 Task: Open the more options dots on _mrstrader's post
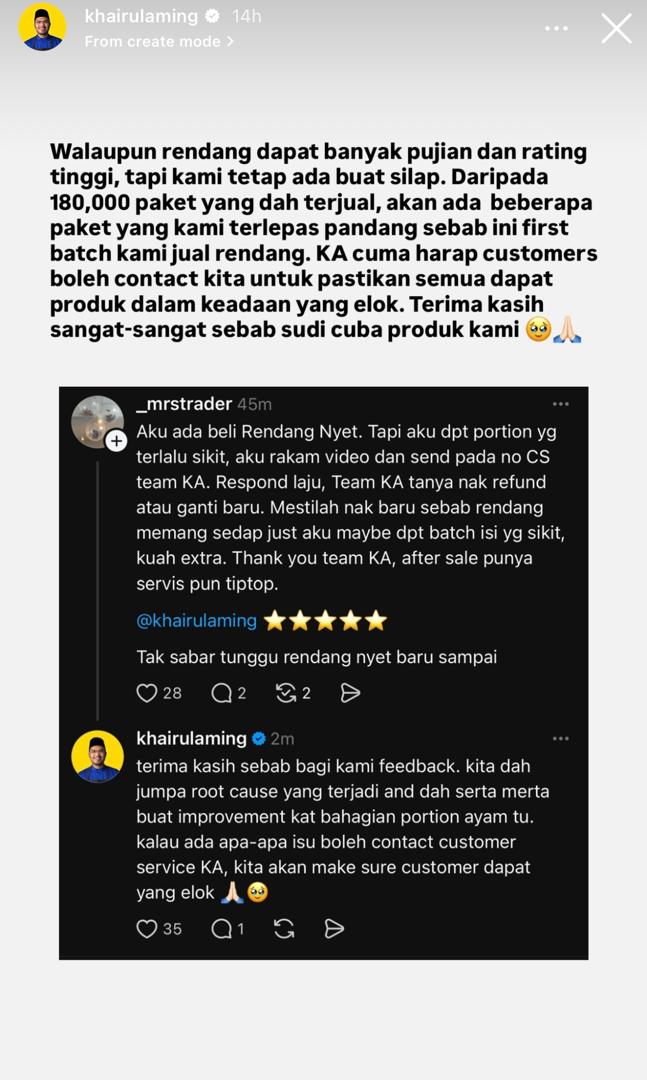point(561,404)
